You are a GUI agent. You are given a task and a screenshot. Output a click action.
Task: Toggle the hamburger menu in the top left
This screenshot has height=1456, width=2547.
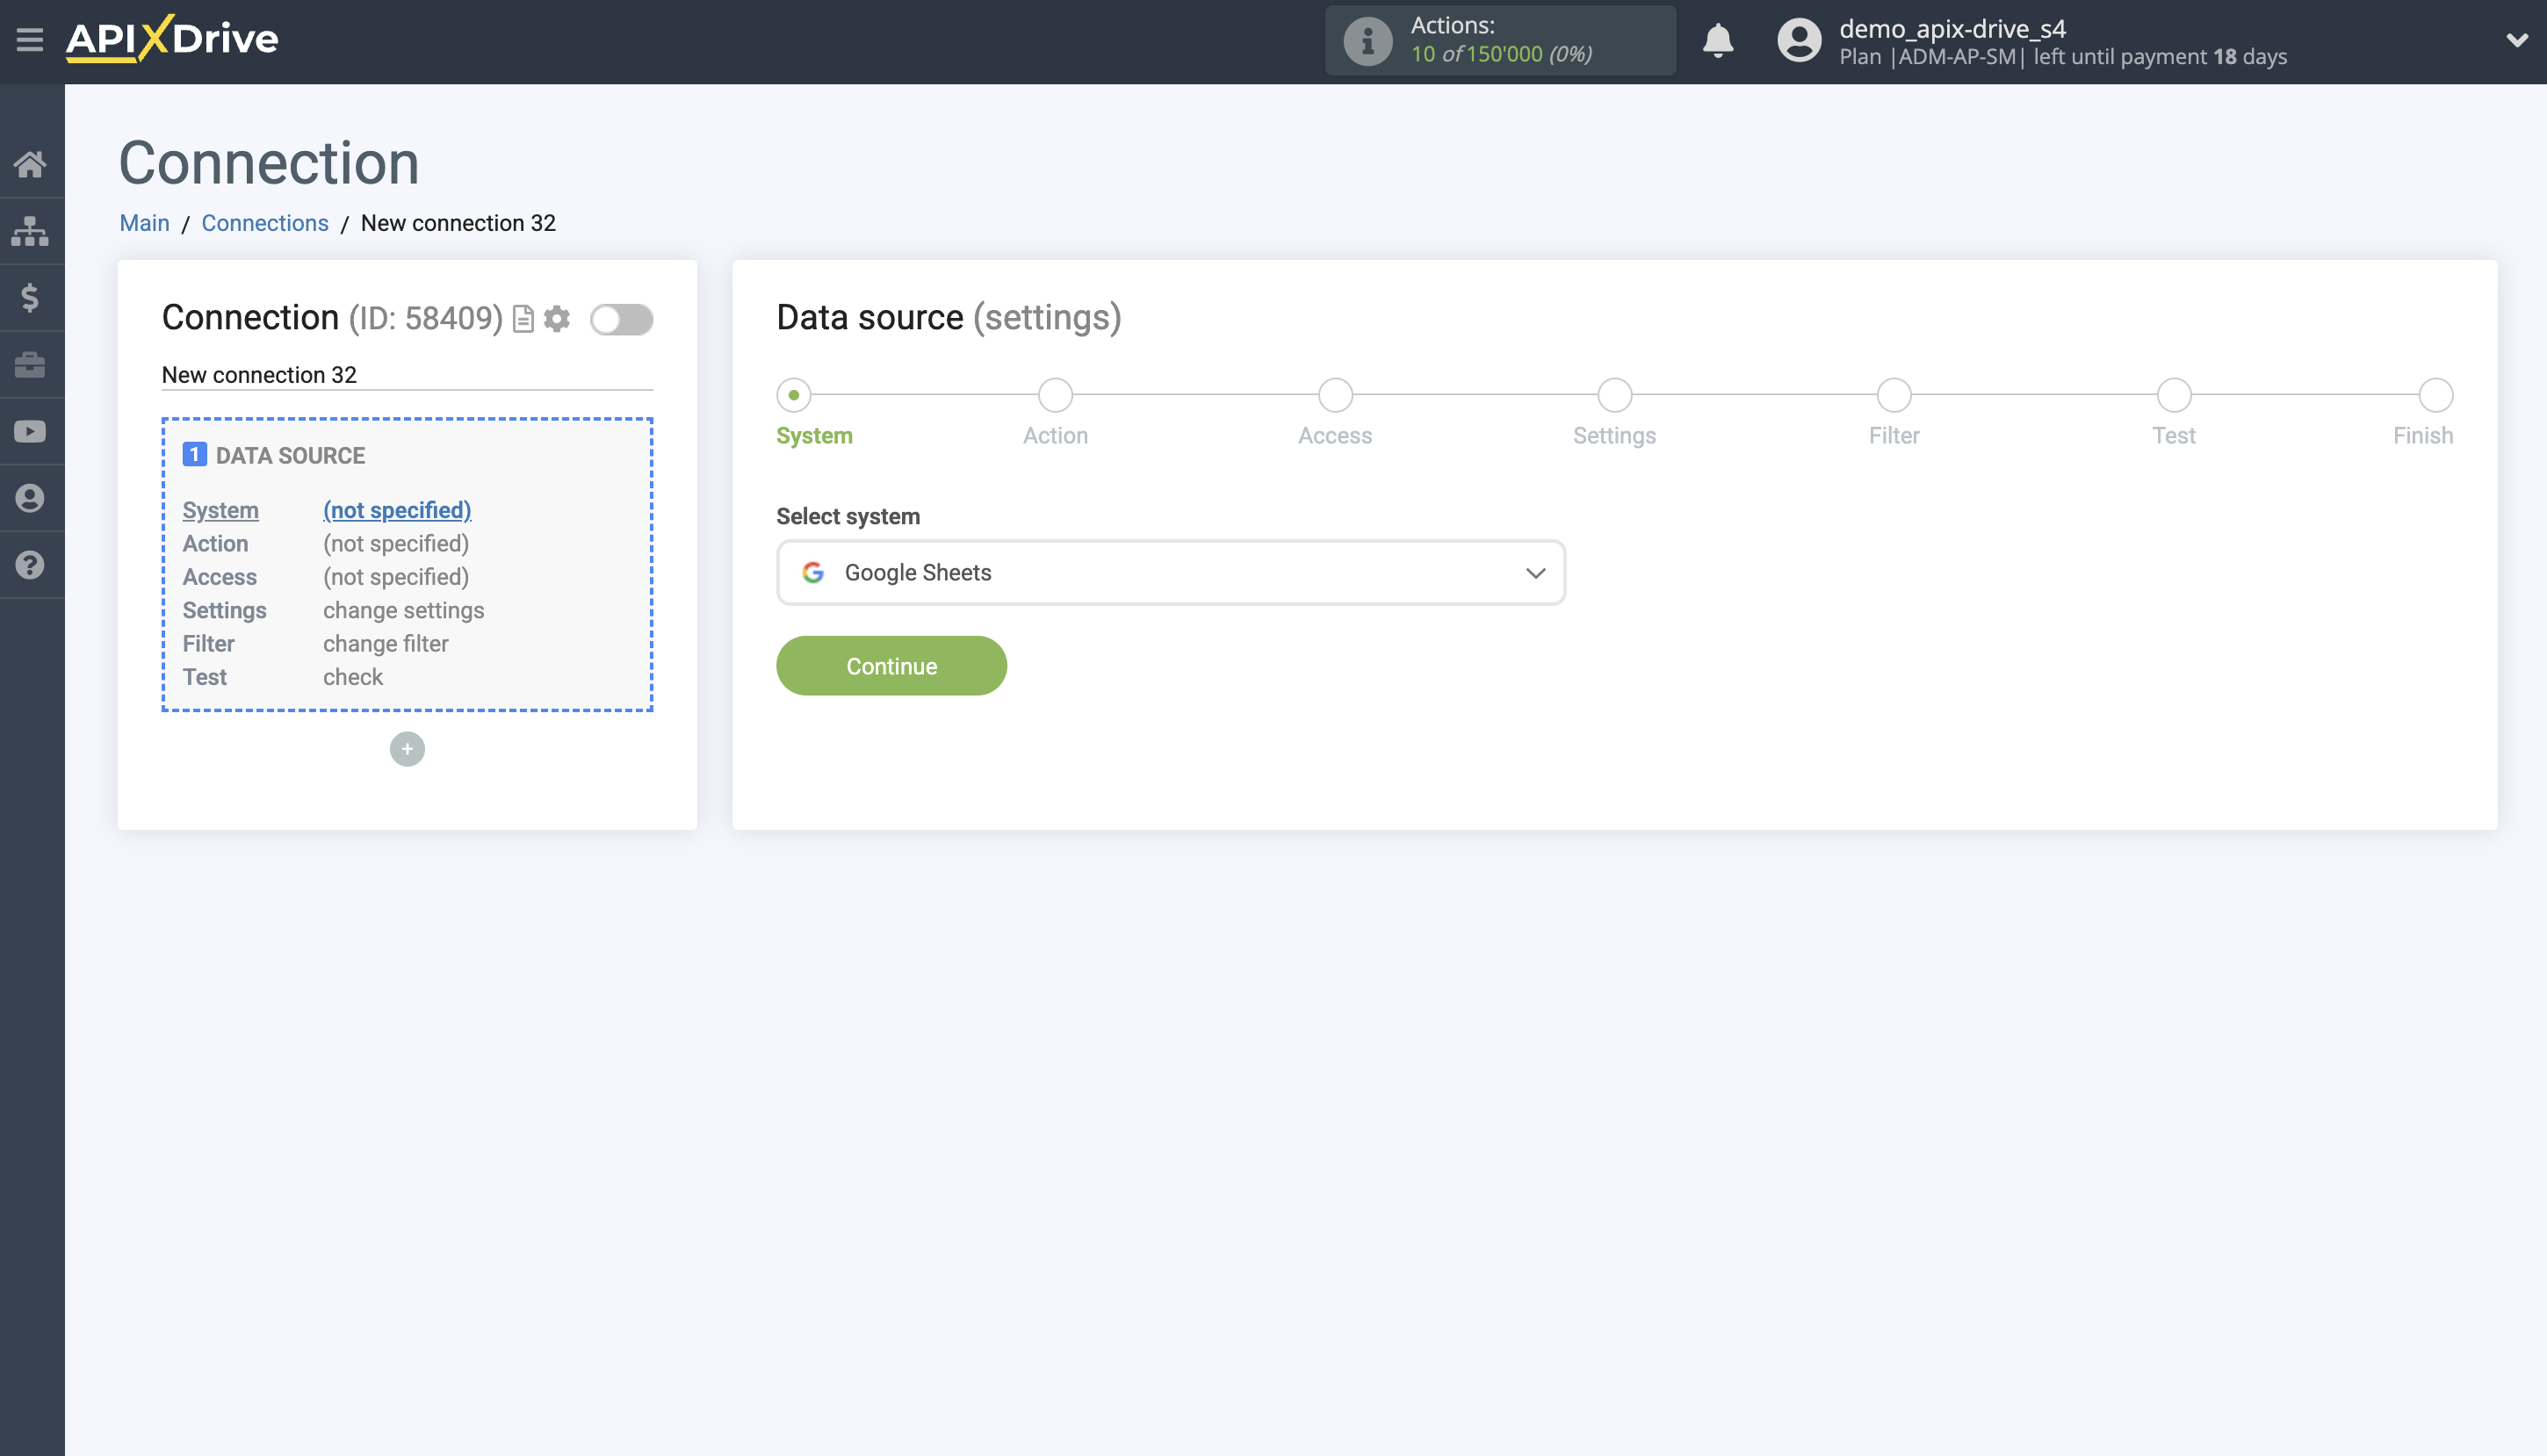(x=29, y=39)
